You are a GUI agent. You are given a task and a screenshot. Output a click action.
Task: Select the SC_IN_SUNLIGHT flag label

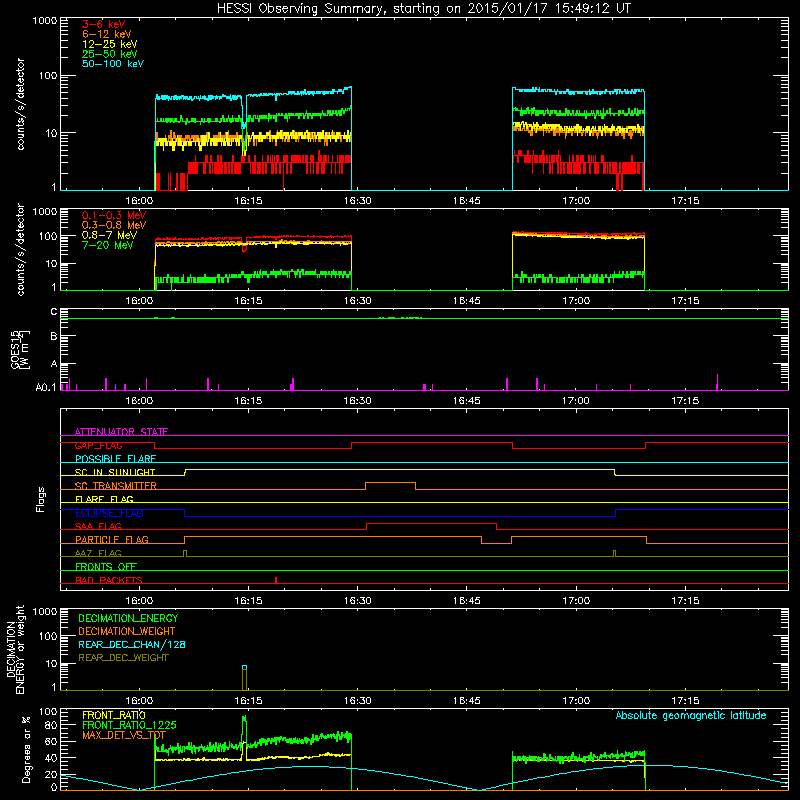coord(115,472)
